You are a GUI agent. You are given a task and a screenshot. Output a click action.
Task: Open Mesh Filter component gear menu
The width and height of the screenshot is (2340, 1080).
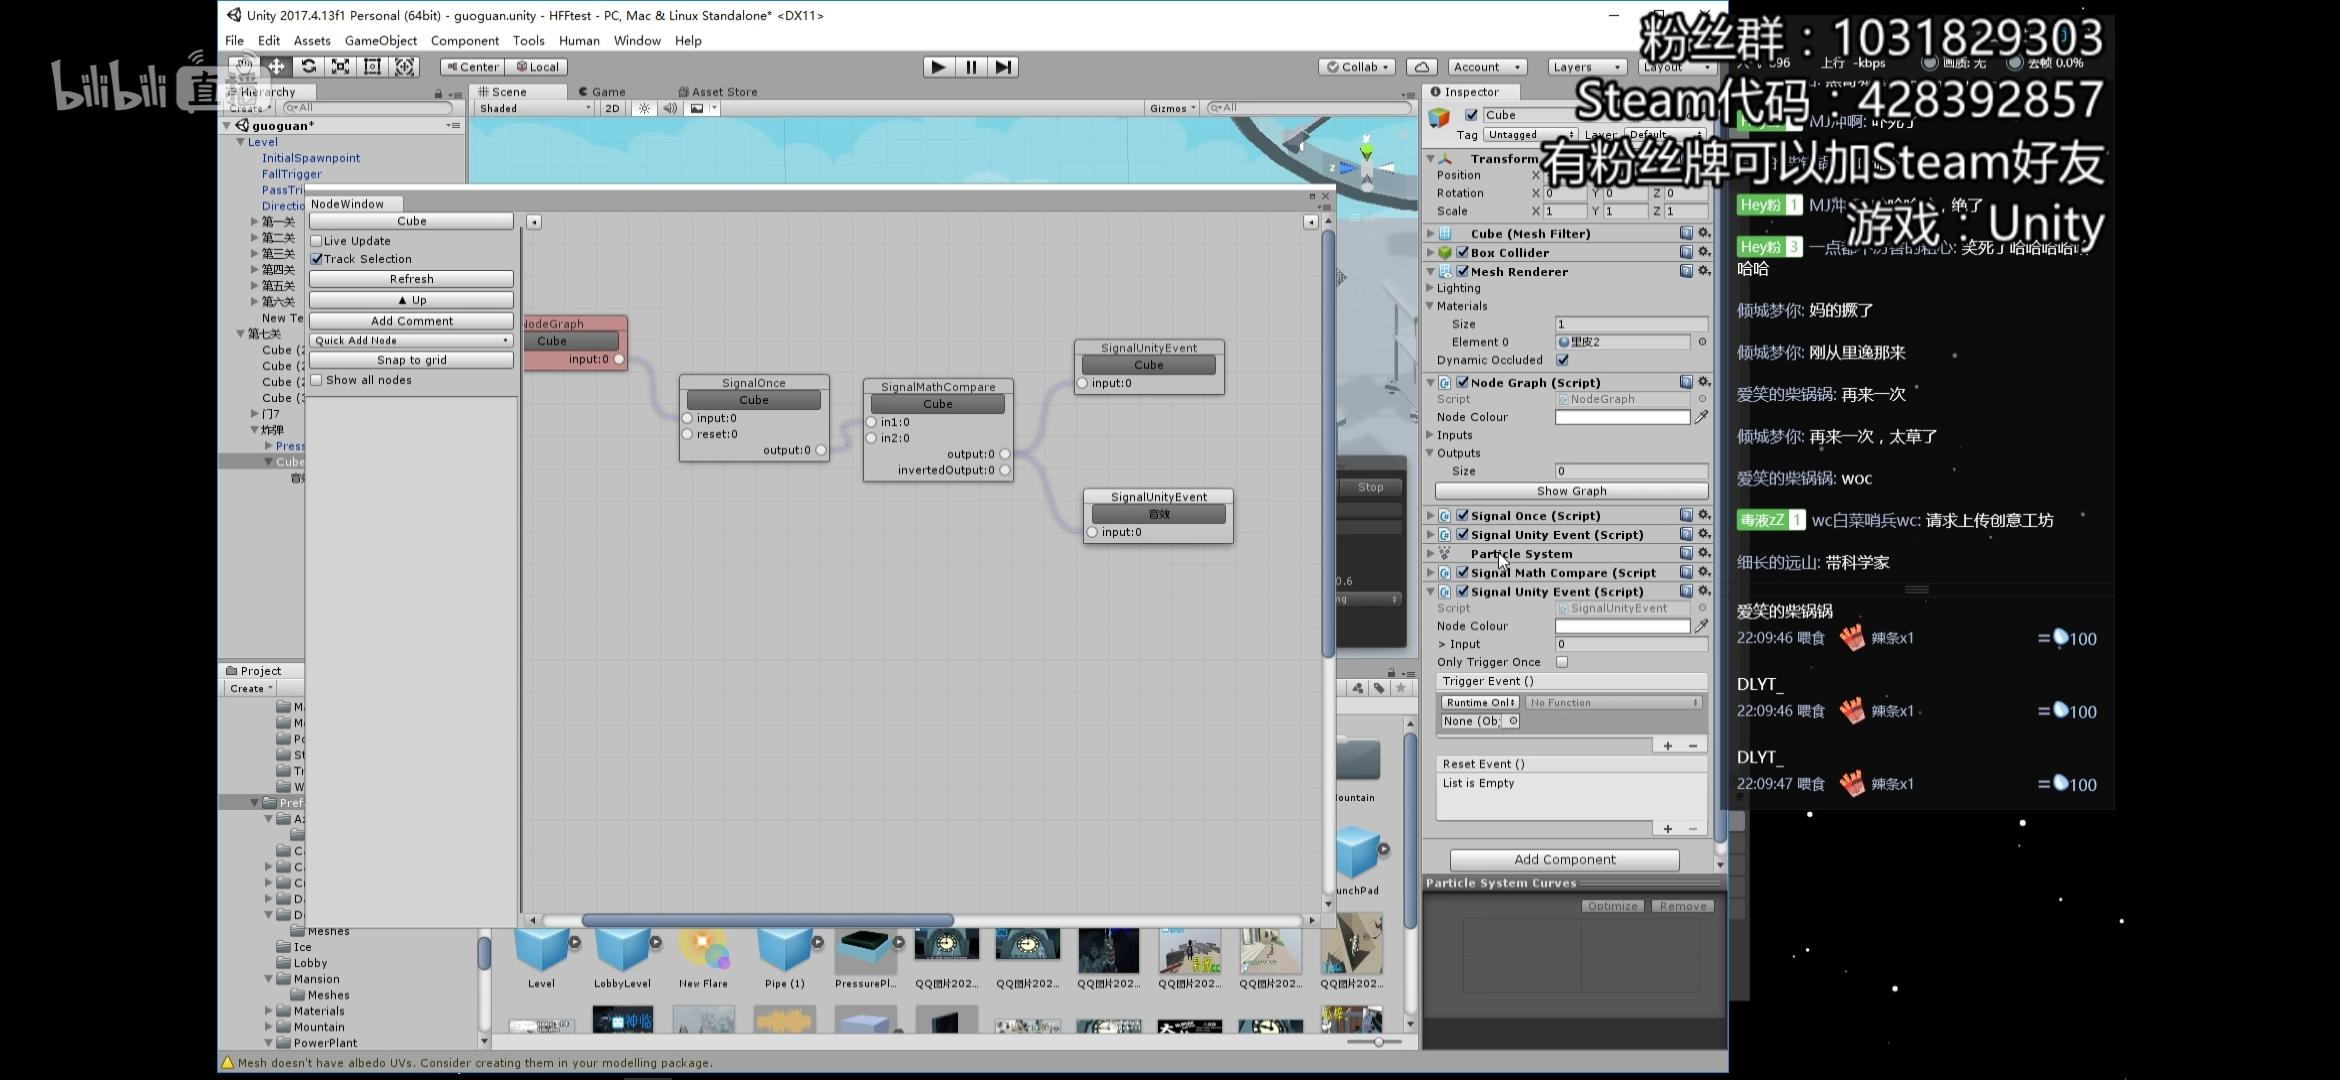click(x=1704, y=233)
